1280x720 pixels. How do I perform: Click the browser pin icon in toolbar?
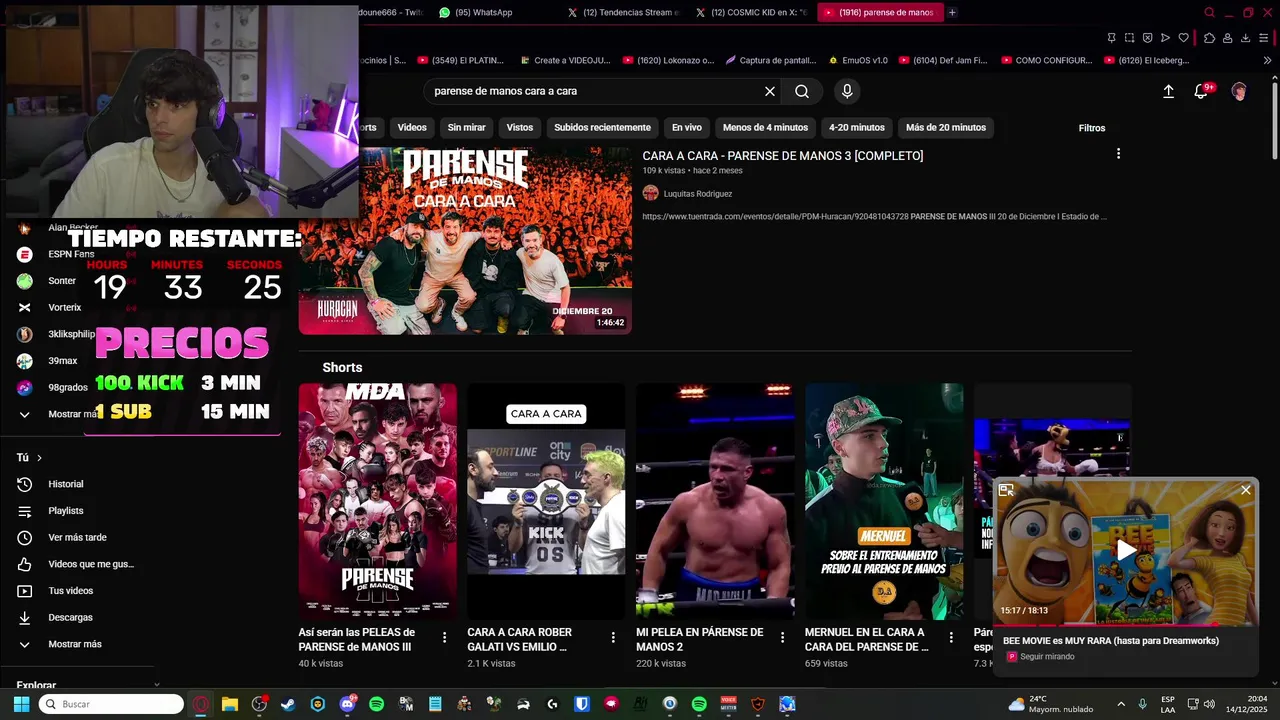point(1111,38)
